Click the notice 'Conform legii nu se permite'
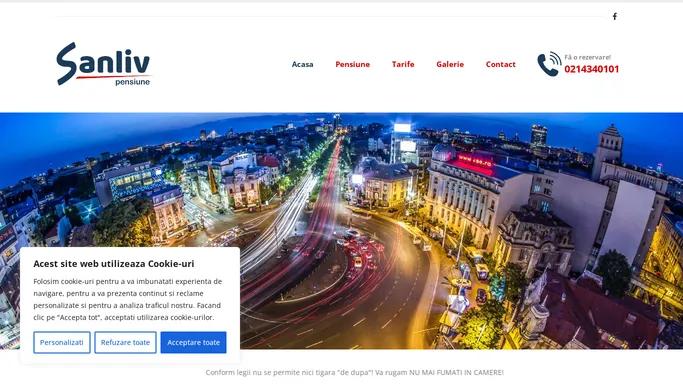The width and height of the screenshot is (683, 384). tap(355, 372)
